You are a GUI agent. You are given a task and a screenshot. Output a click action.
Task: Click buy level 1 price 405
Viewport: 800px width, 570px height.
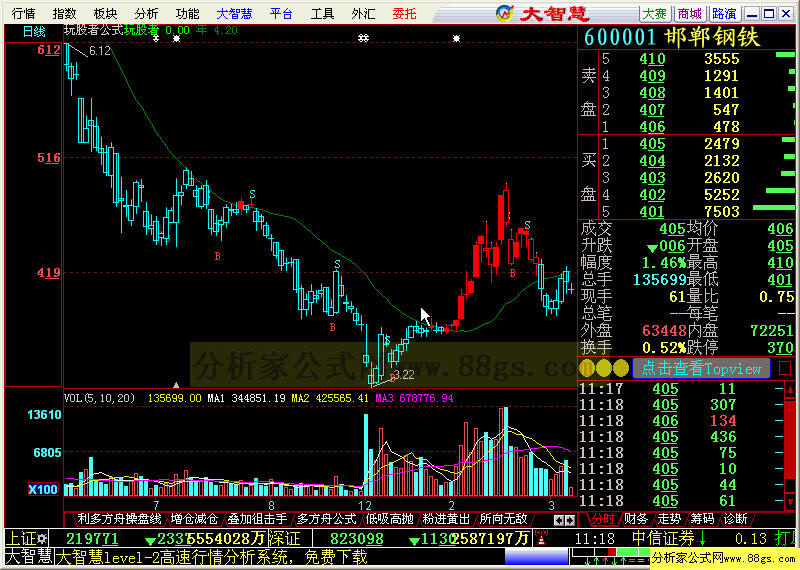click(653, 143)
